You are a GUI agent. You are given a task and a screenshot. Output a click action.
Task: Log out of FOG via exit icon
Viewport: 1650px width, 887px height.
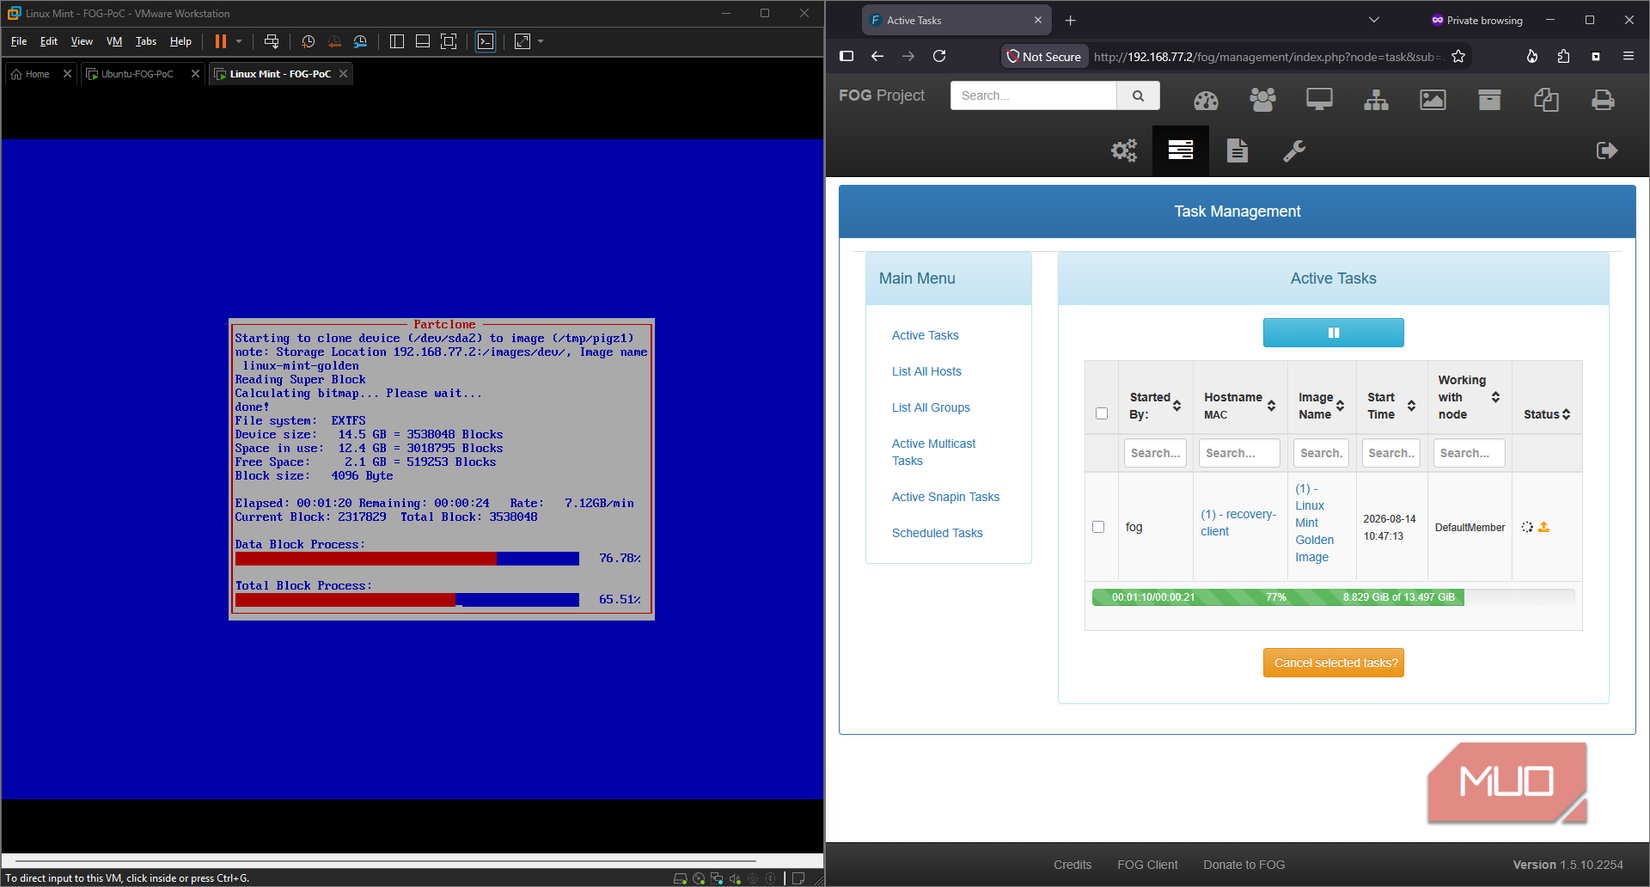(x=1607, y=150)
